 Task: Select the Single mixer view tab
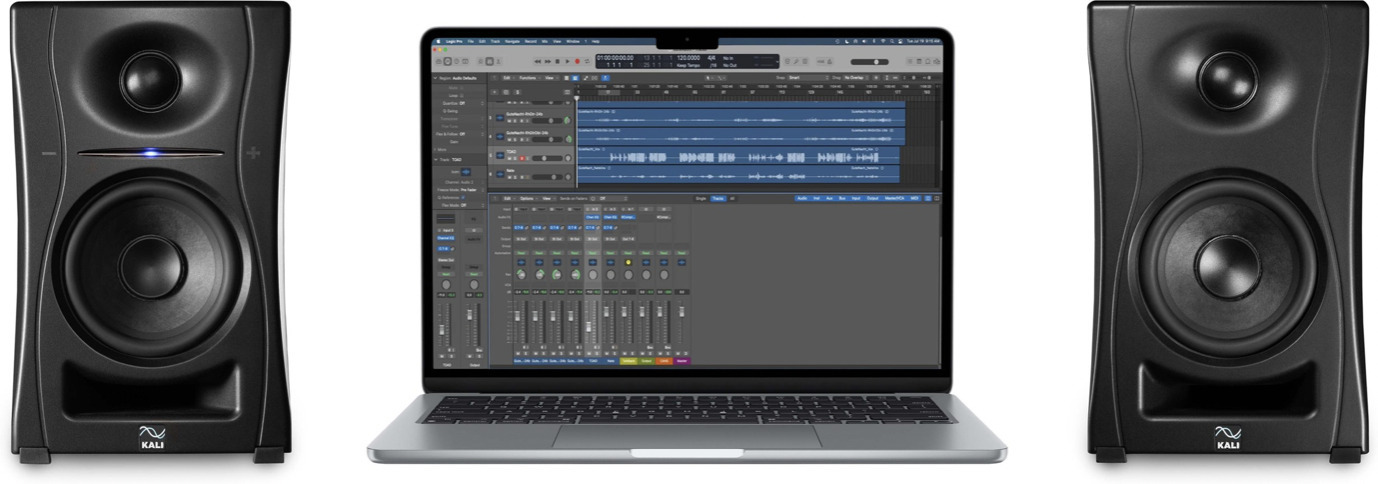700,198
